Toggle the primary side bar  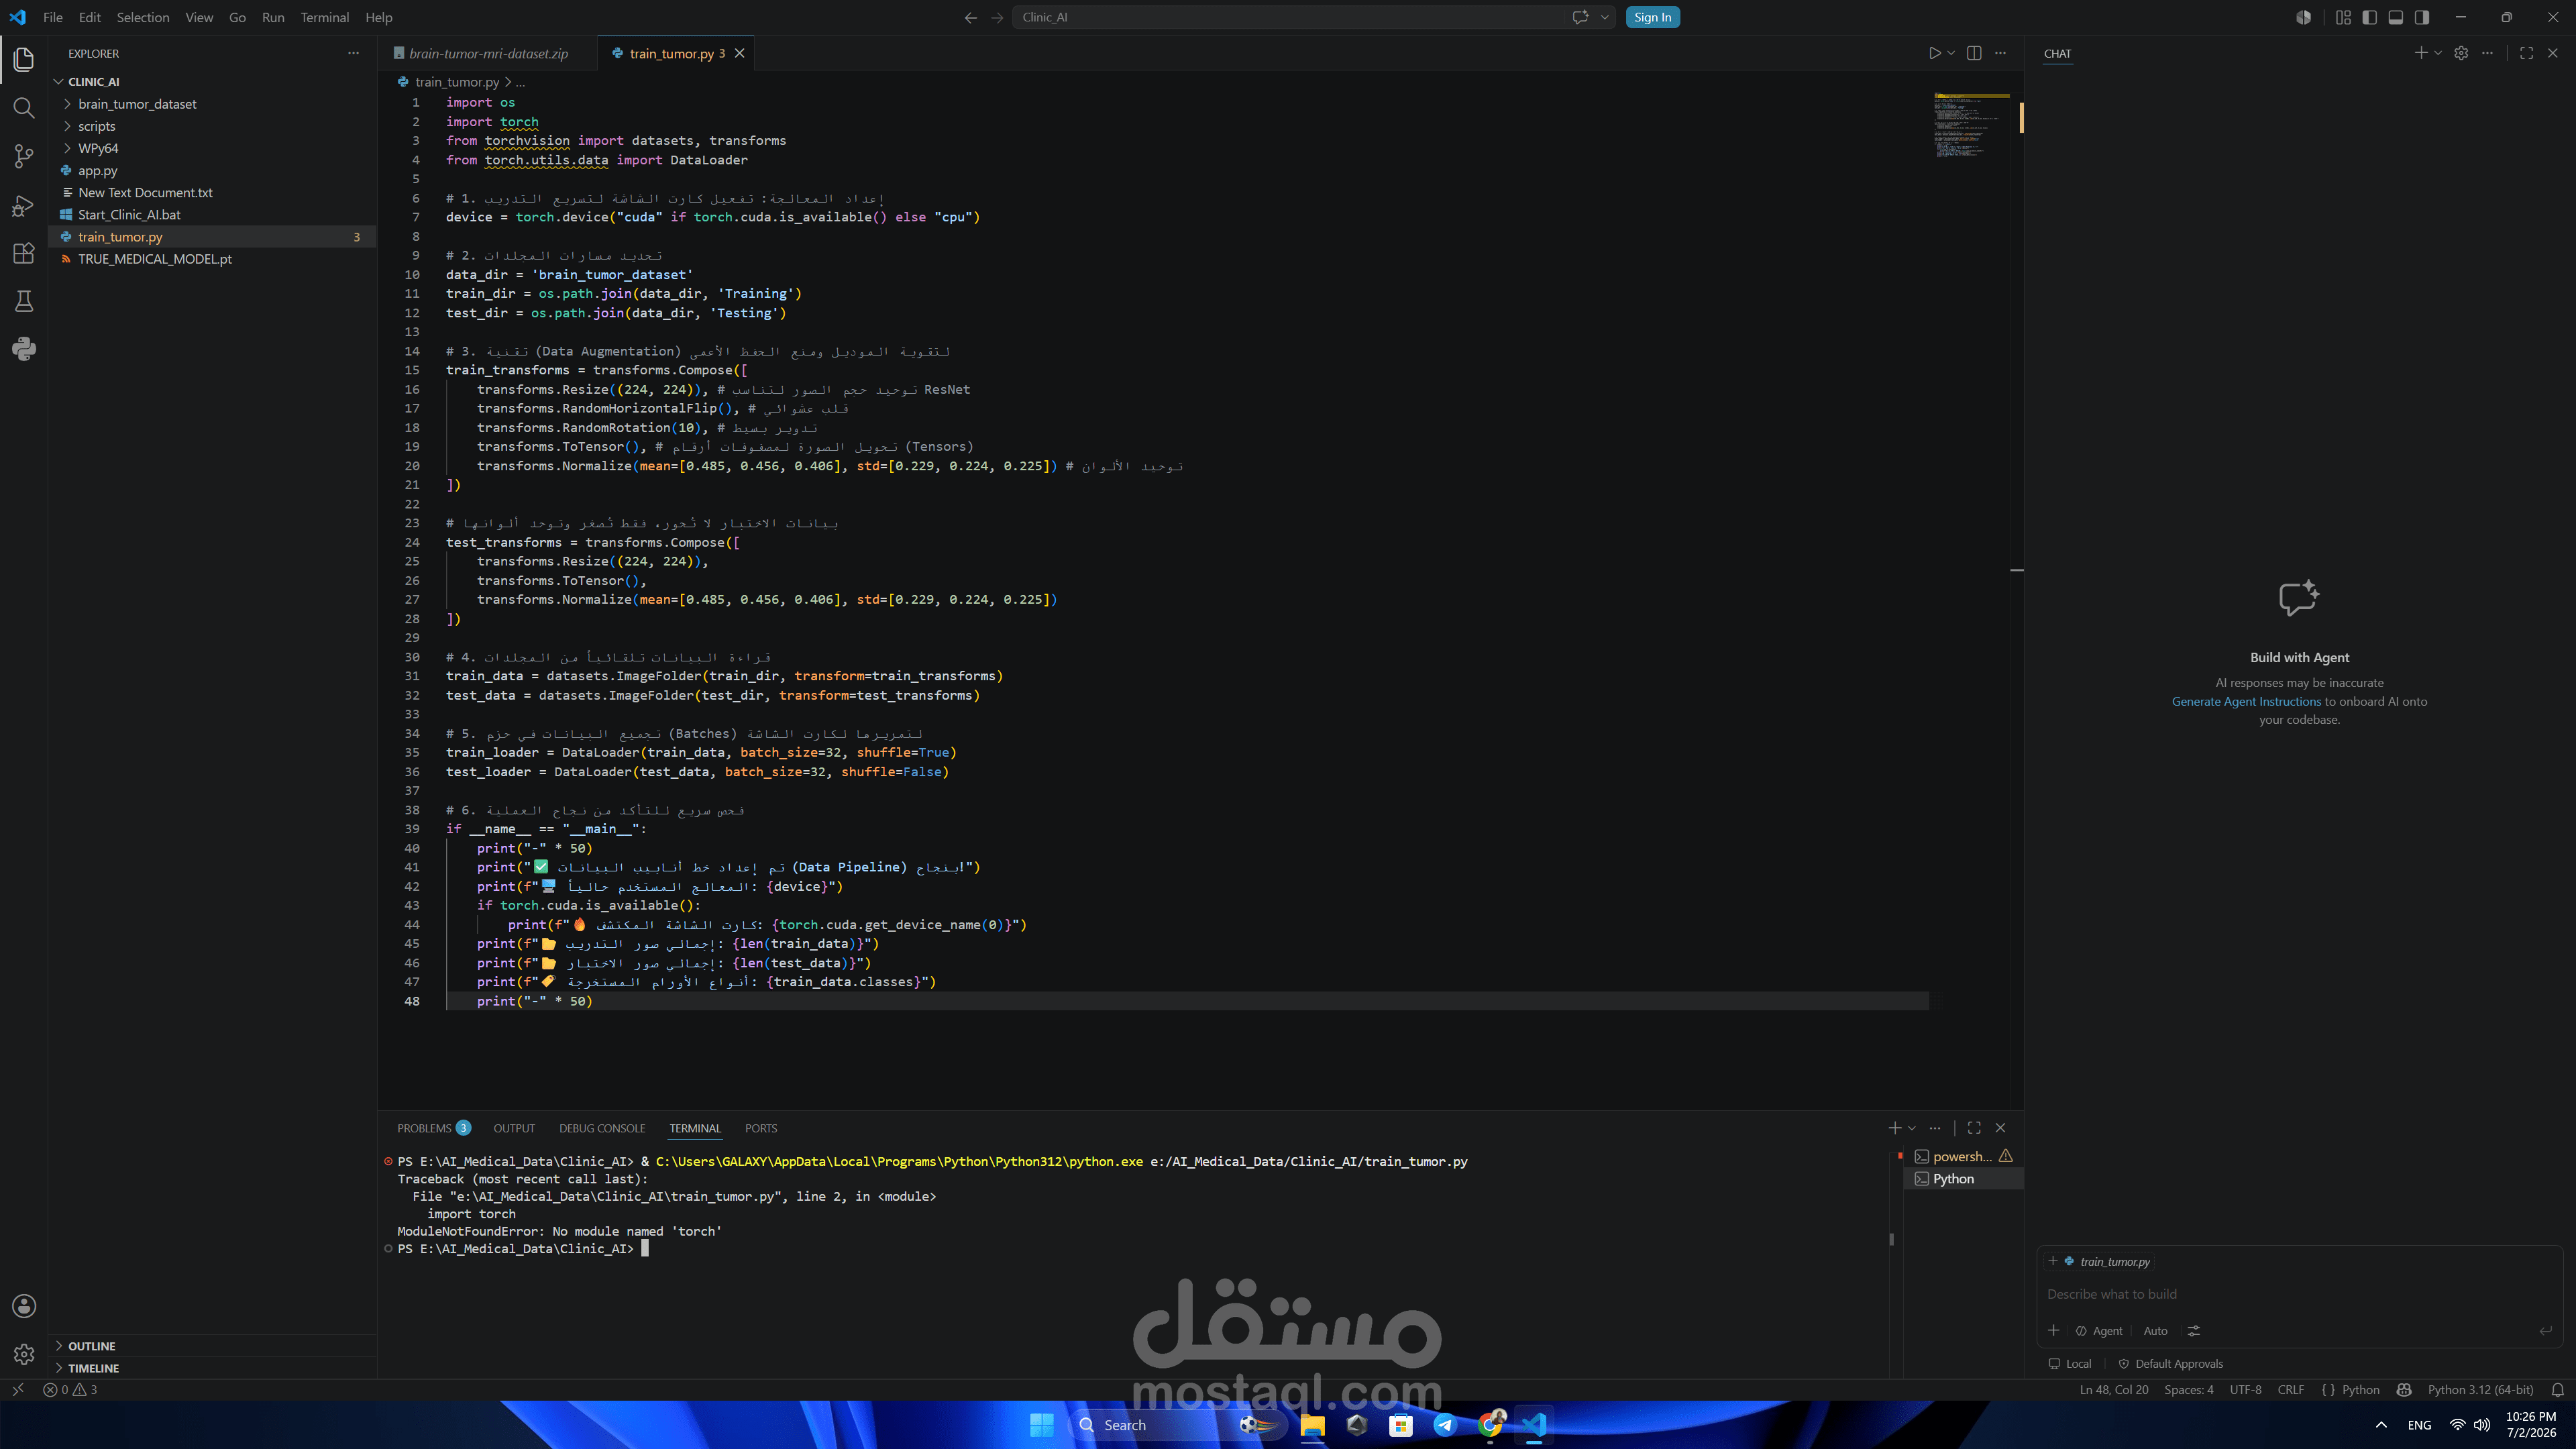point(2369,17)
